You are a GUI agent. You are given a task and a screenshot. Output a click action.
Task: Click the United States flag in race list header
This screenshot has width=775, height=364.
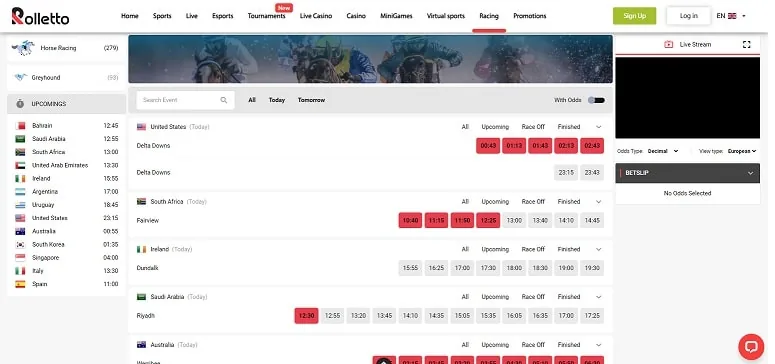click(x=141, y=127)
